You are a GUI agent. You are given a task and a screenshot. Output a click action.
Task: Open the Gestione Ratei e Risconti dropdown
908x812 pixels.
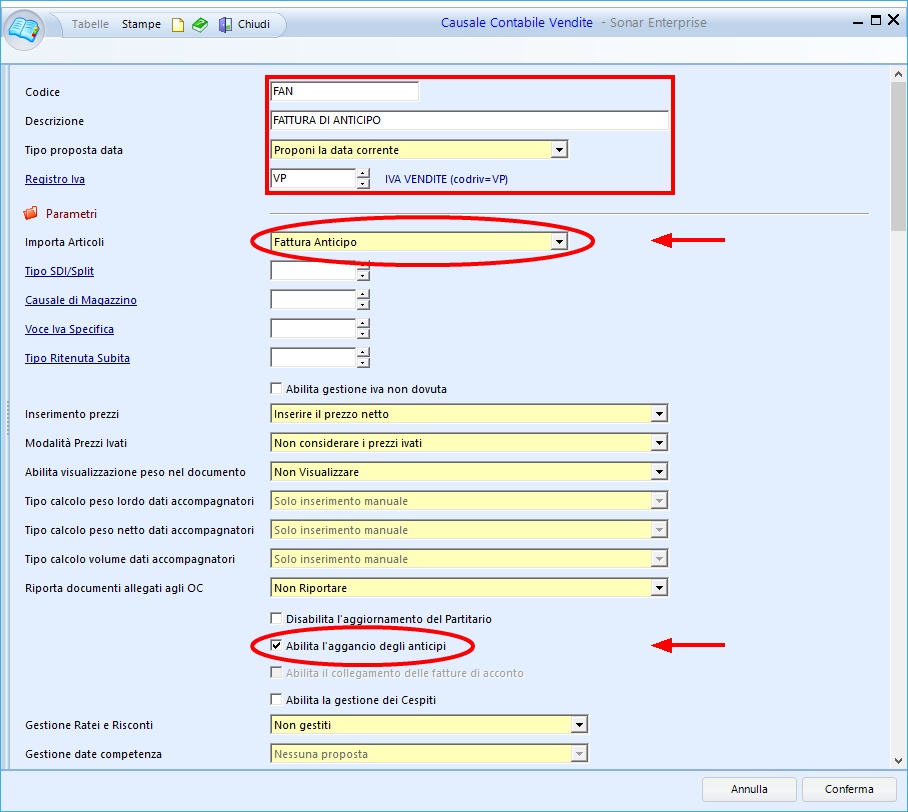click(578, 725)
